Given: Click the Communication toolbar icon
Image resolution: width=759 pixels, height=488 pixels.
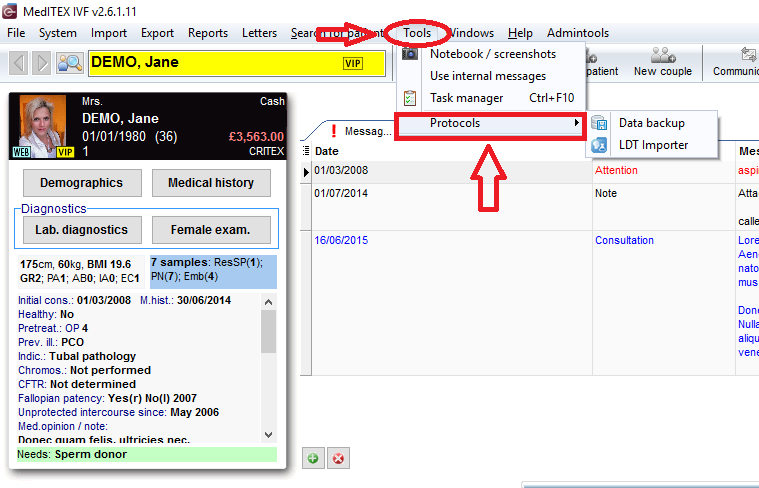Looking at the screenshot, I should tap(735, 62).
